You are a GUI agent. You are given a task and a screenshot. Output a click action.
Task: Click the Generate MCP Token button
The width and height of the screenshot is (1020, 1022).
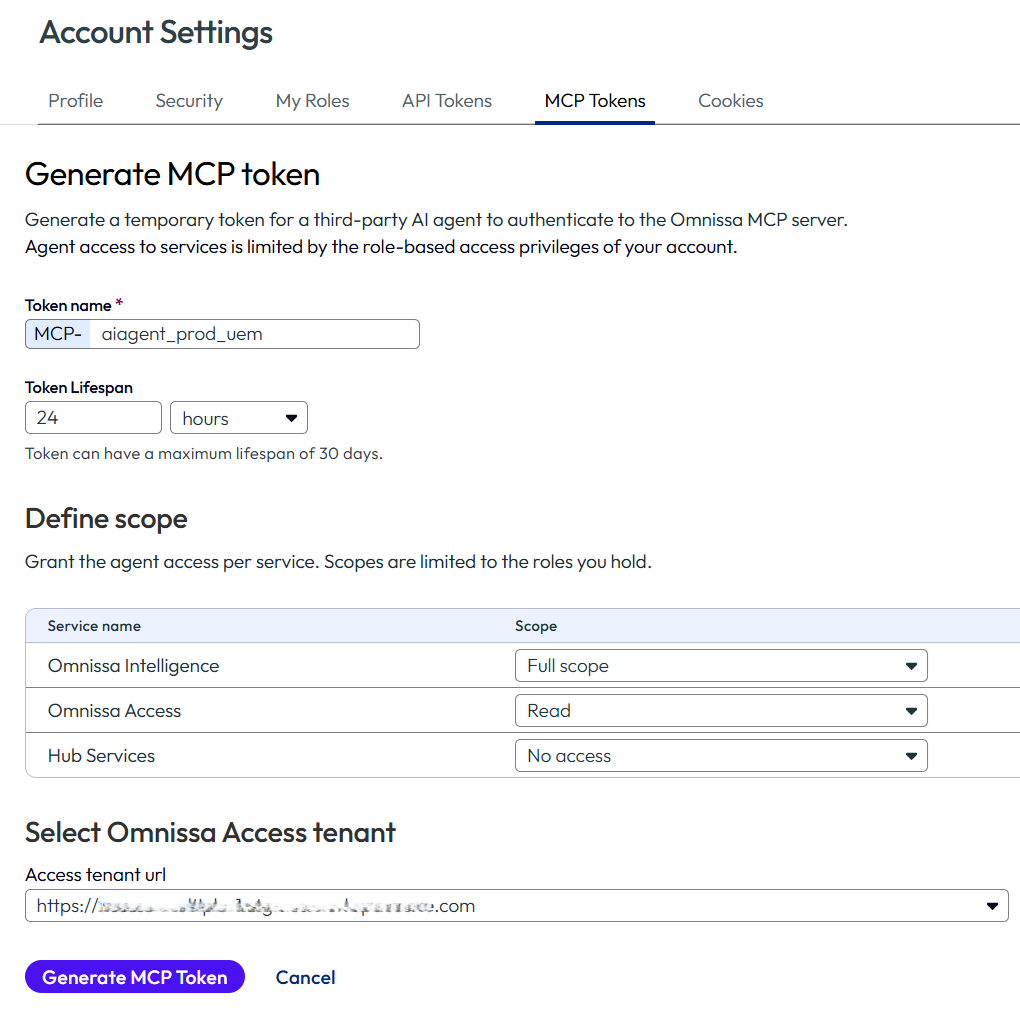click(135, 977)
